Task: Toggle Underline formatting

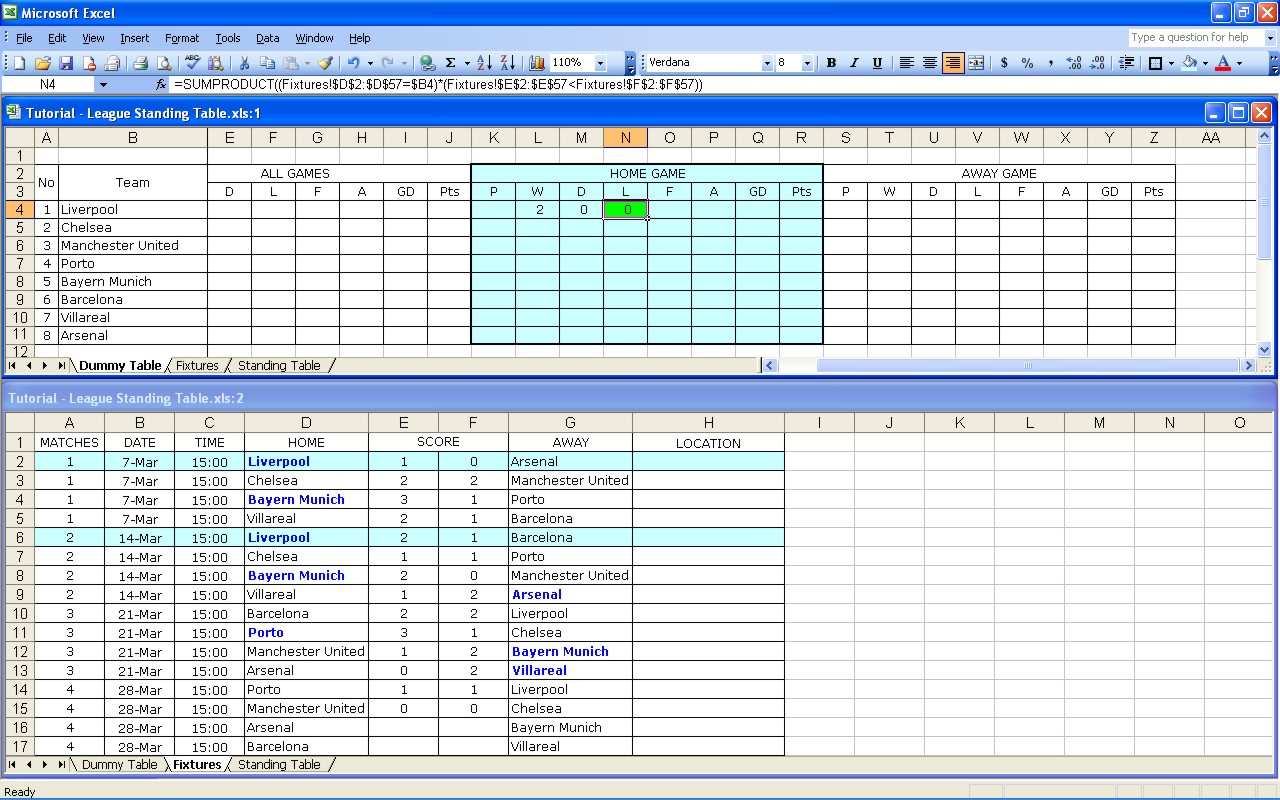Action: click(x=877, y=63)
